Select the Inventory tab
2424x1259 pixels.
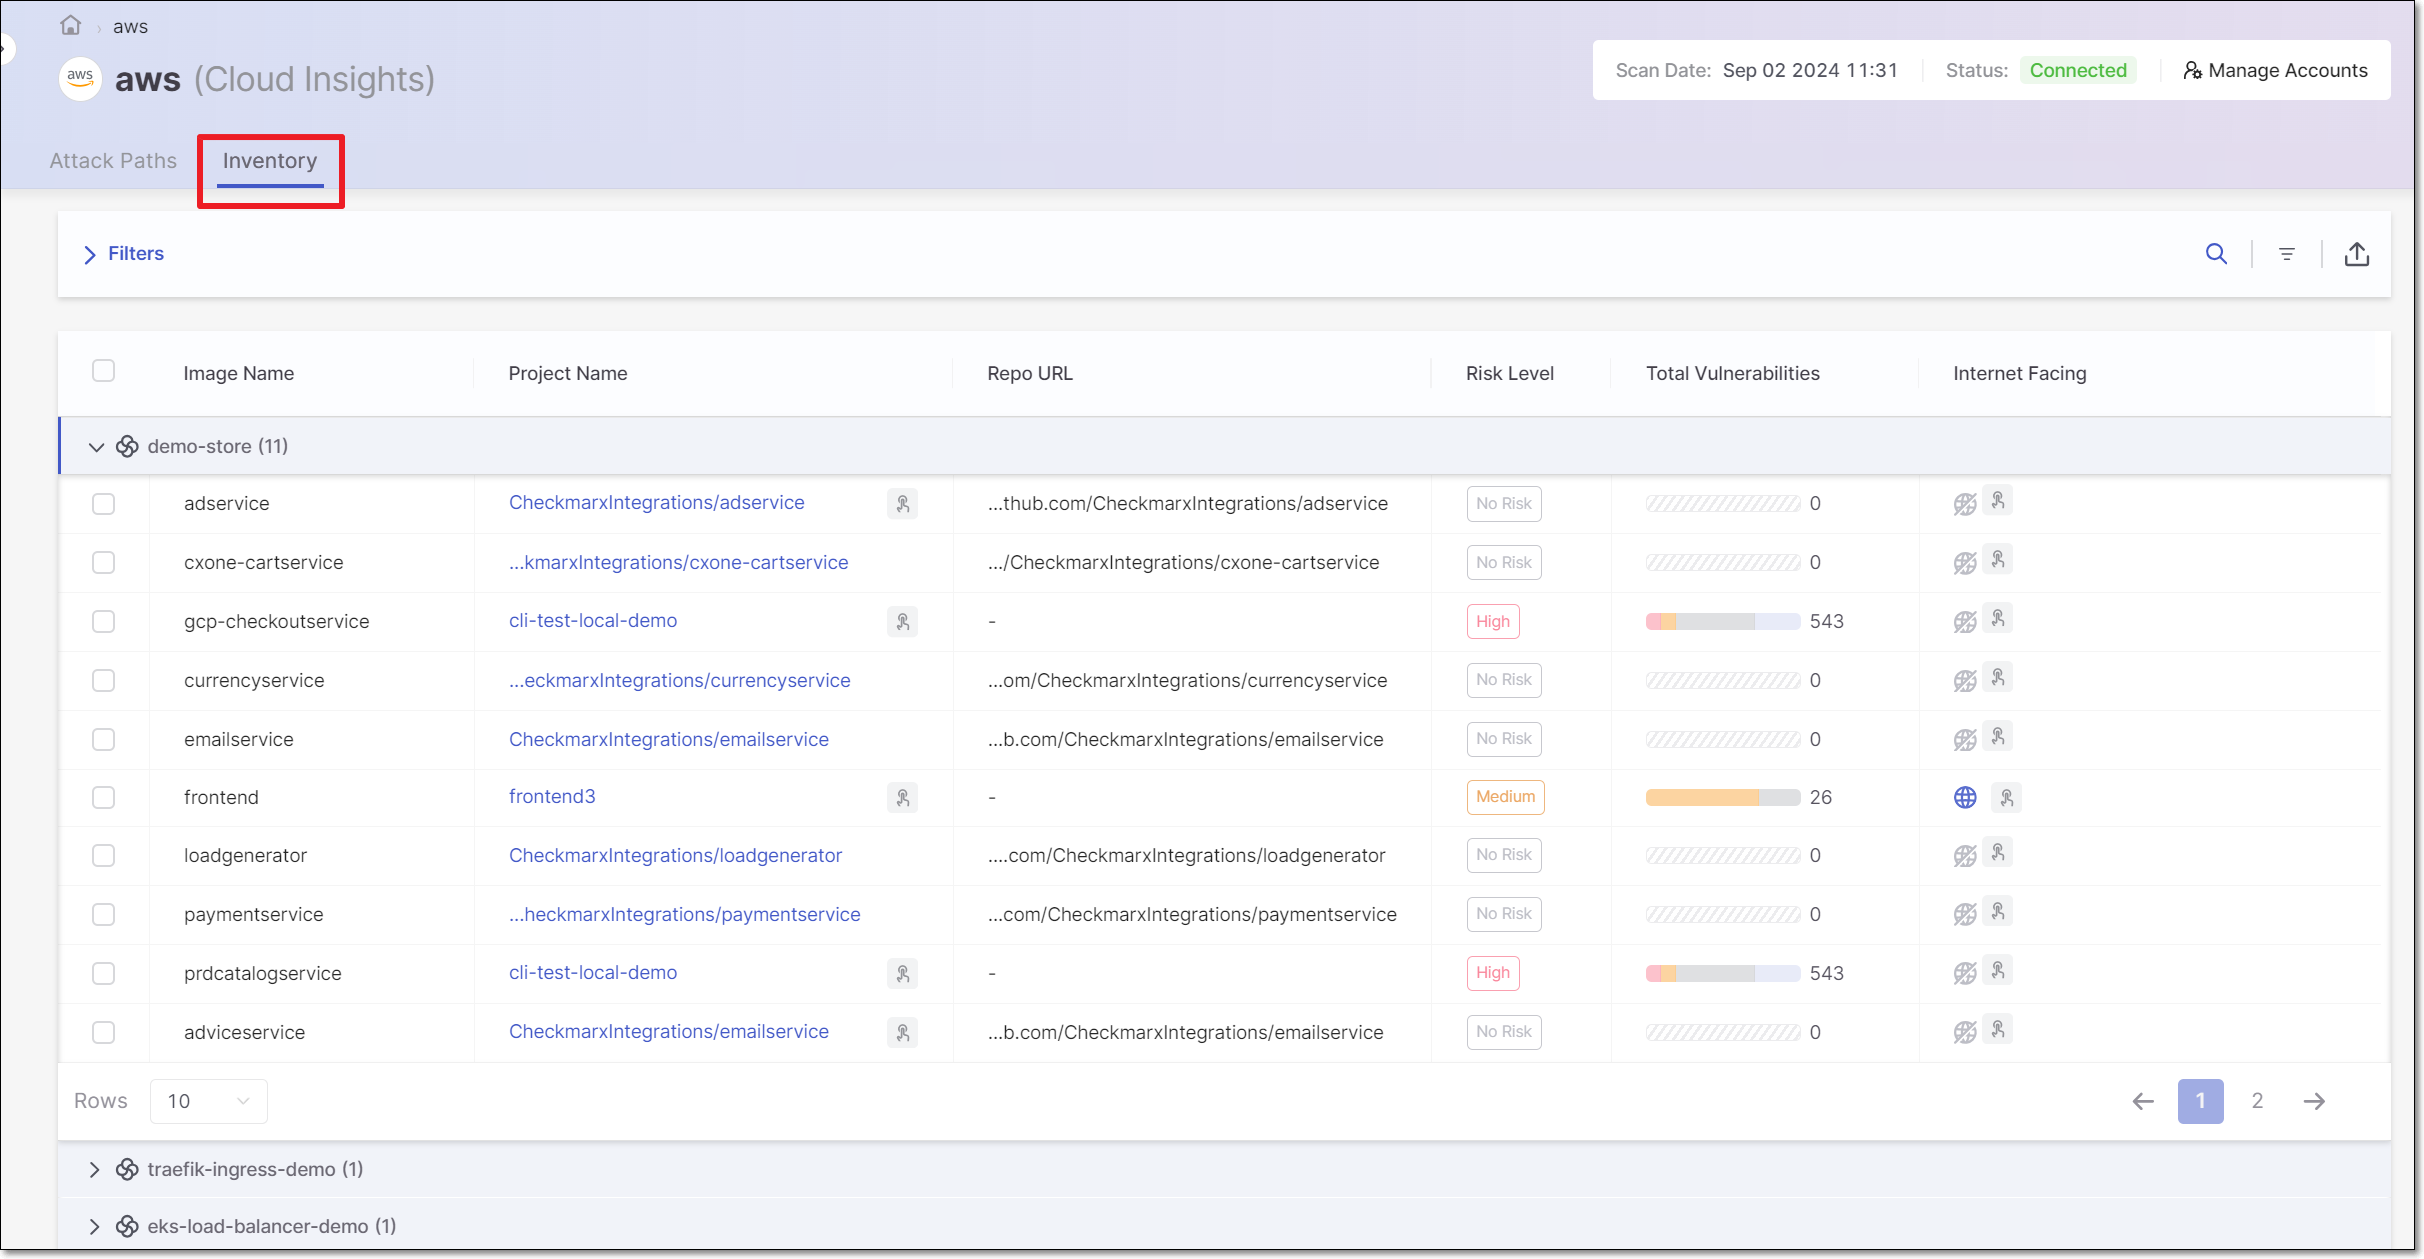[x=270, y=161]
